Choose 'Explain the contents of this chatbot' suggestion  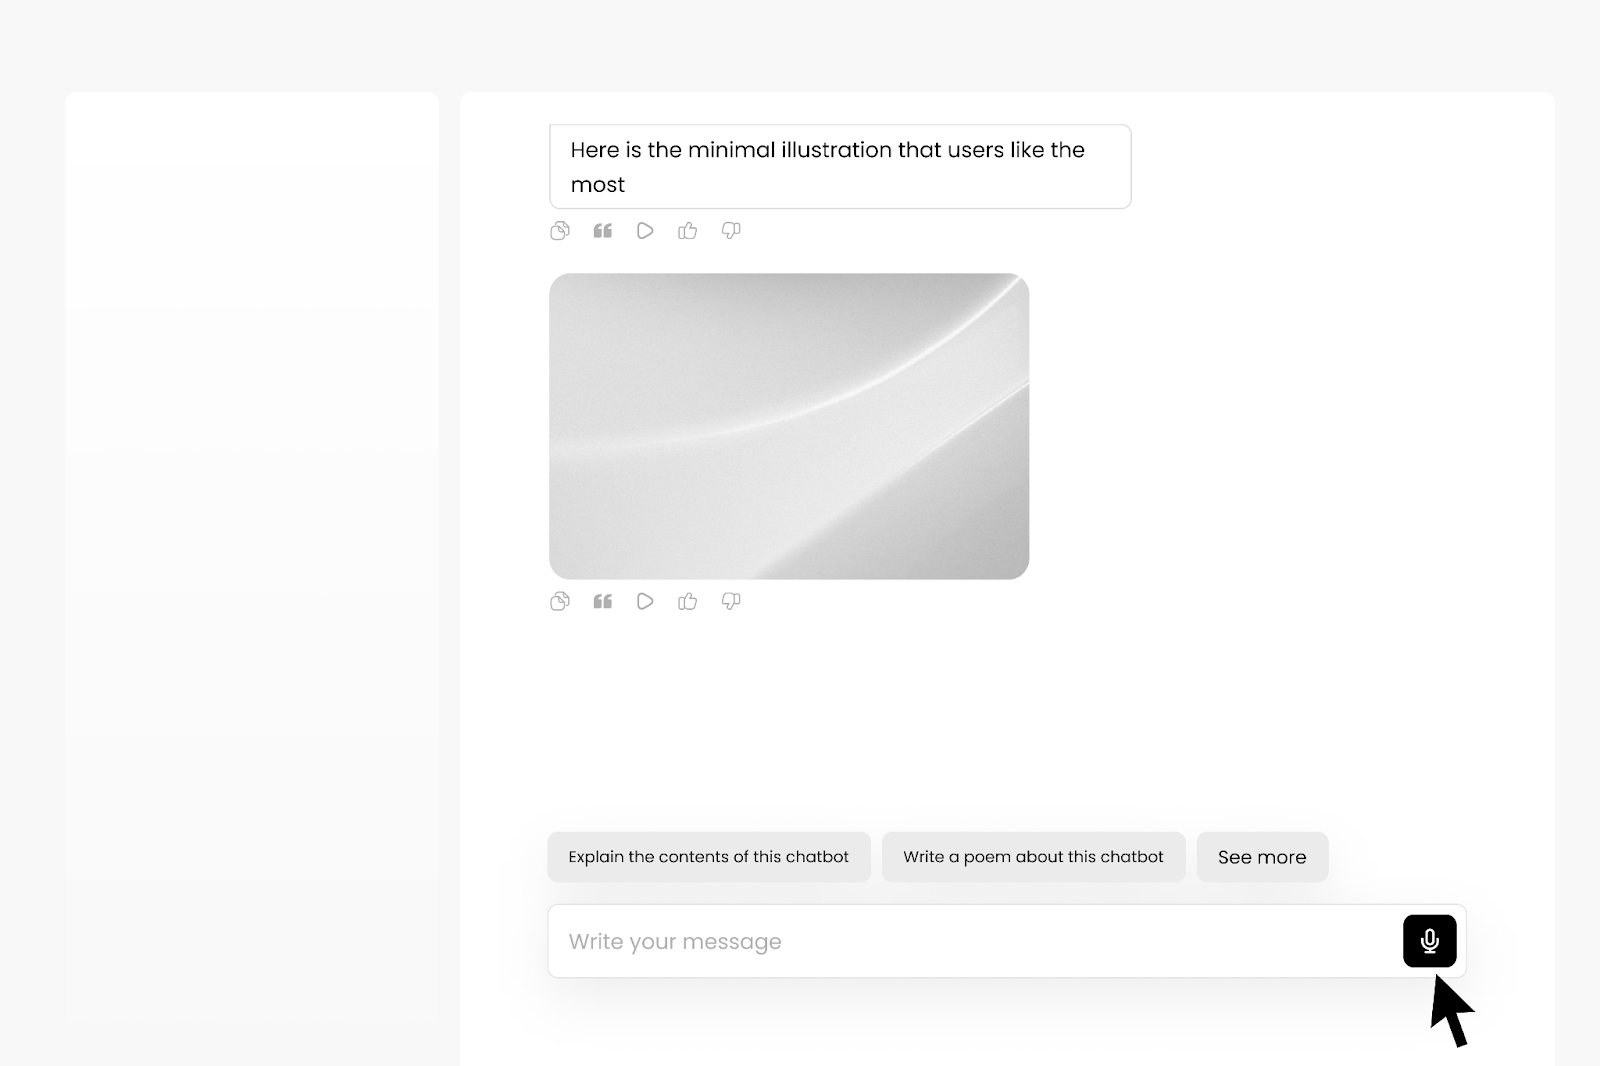pyautogui.click(x=709, y=857)
